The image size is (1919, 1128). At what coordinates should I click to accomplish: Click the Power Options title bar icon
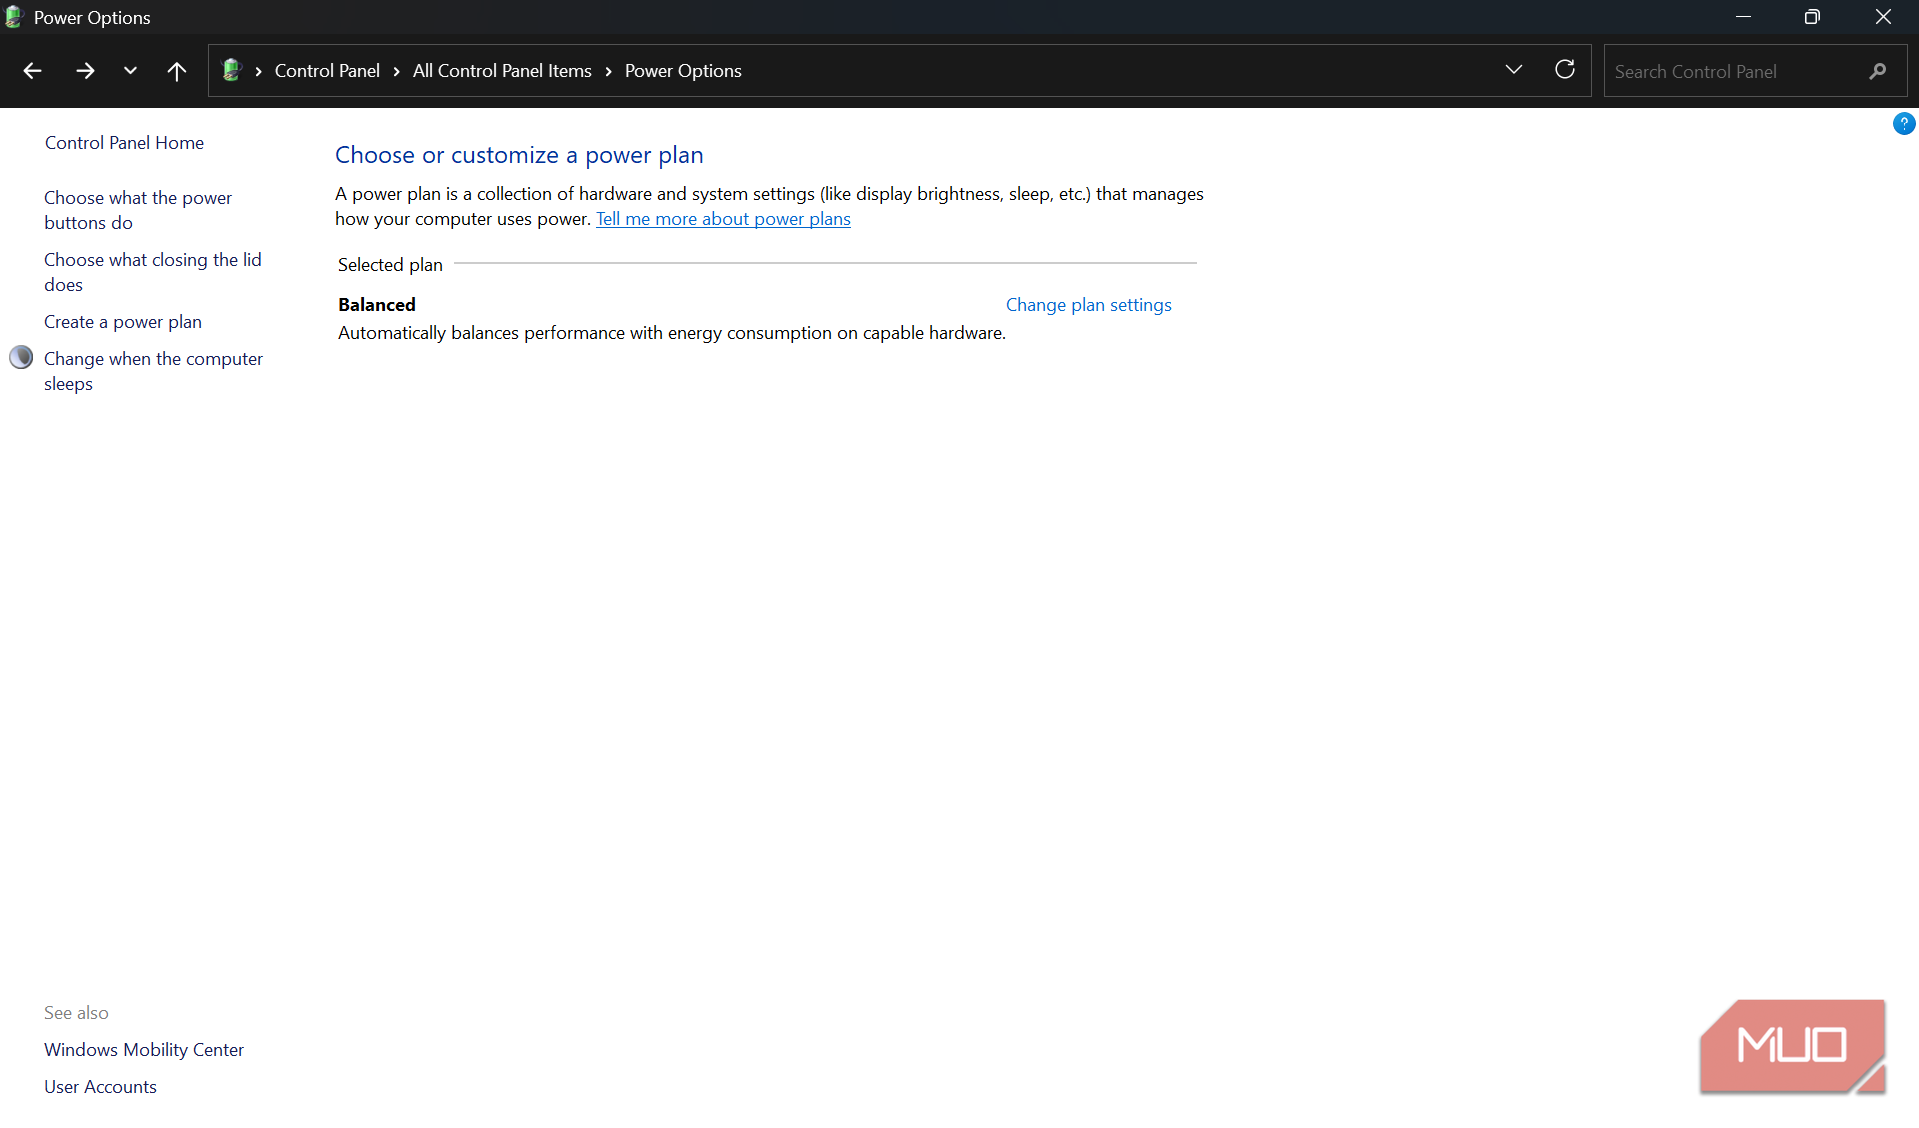14,17
